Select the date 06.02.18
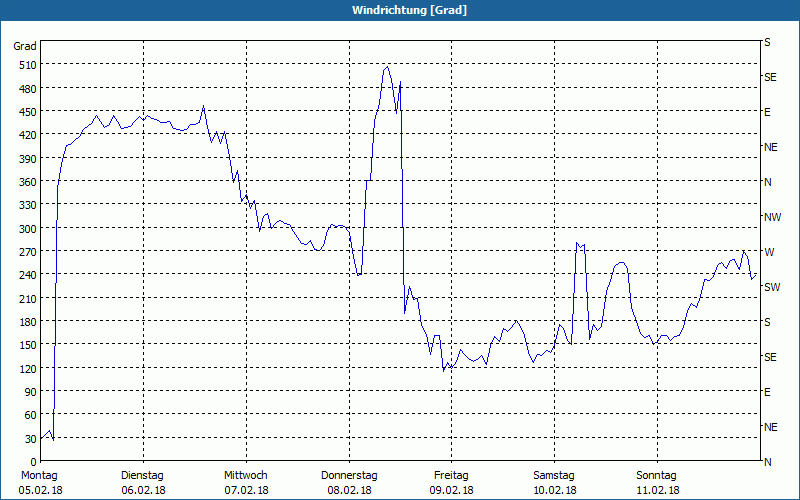The width and height of the screenshot is (800, 500). [143, 491]
